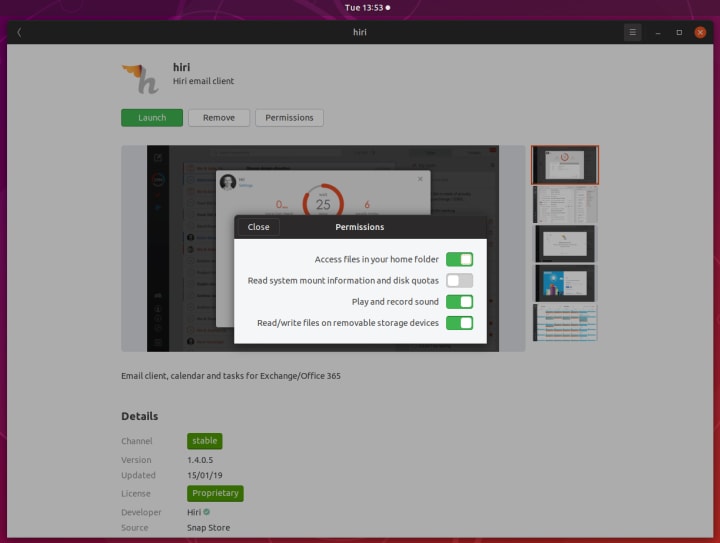The width and height of the screenshot is (720, 543).
Task: Click the Hiri developer name
Action: pyautogui.click(x=194, y=512)
